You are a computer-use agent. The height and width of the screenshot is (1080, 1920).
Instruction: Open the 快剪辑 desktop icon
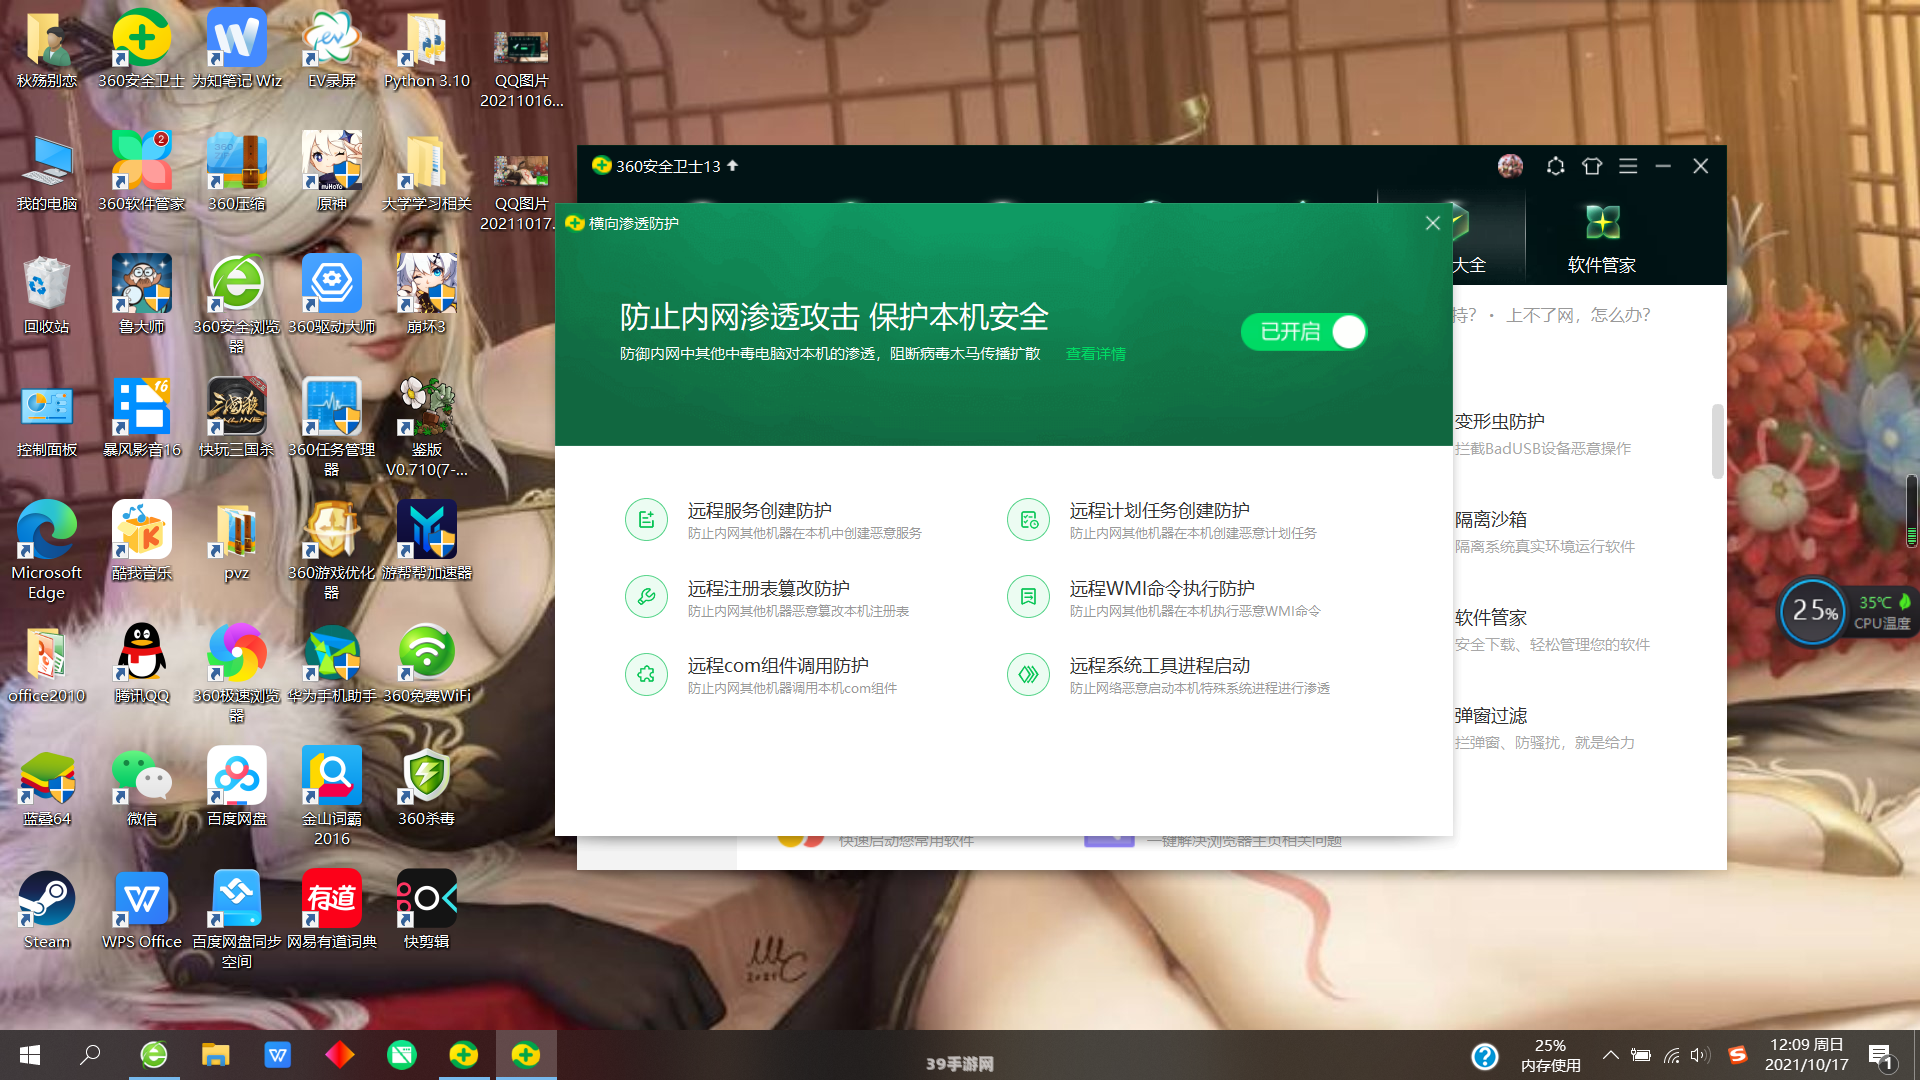point(427,910)
